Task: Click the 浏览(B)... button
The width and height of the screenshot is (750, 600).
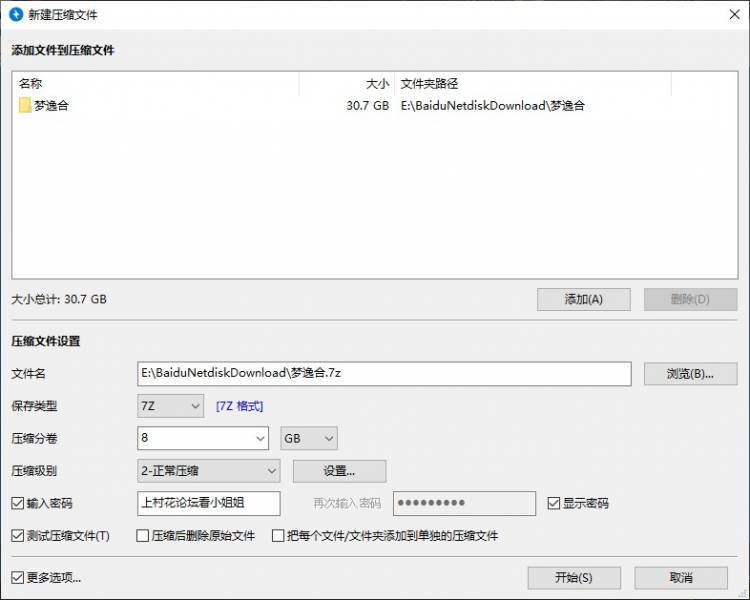Action: pyautogui.click(x=690, y=374)
